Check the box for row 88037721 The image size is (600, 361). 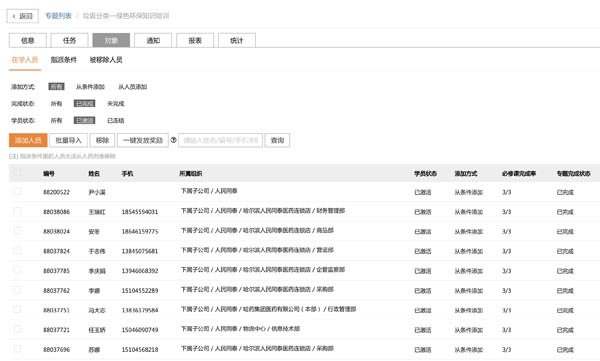click(17, 329)
